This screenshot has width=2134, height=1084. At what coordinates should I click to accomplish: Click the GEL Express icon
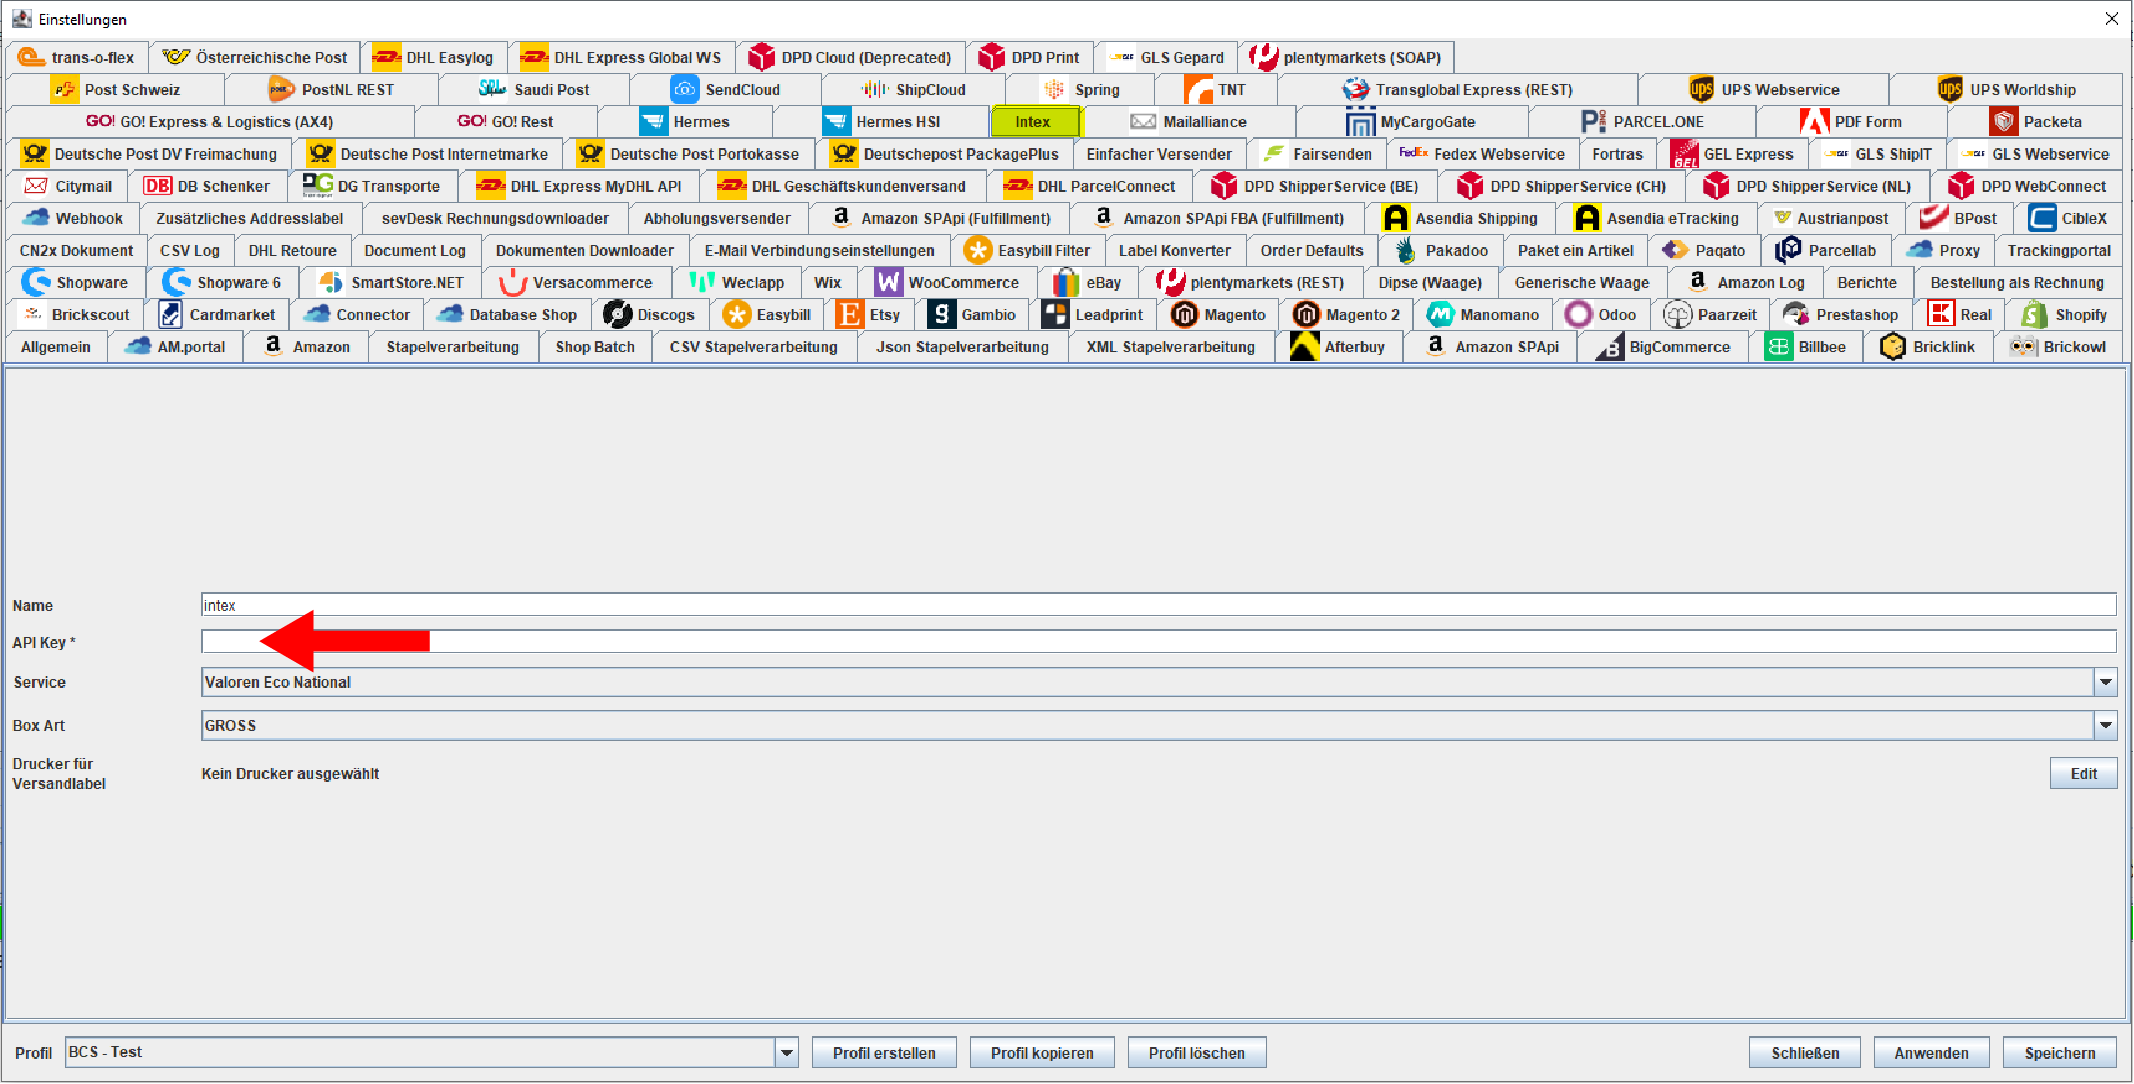pos(1685,153)
